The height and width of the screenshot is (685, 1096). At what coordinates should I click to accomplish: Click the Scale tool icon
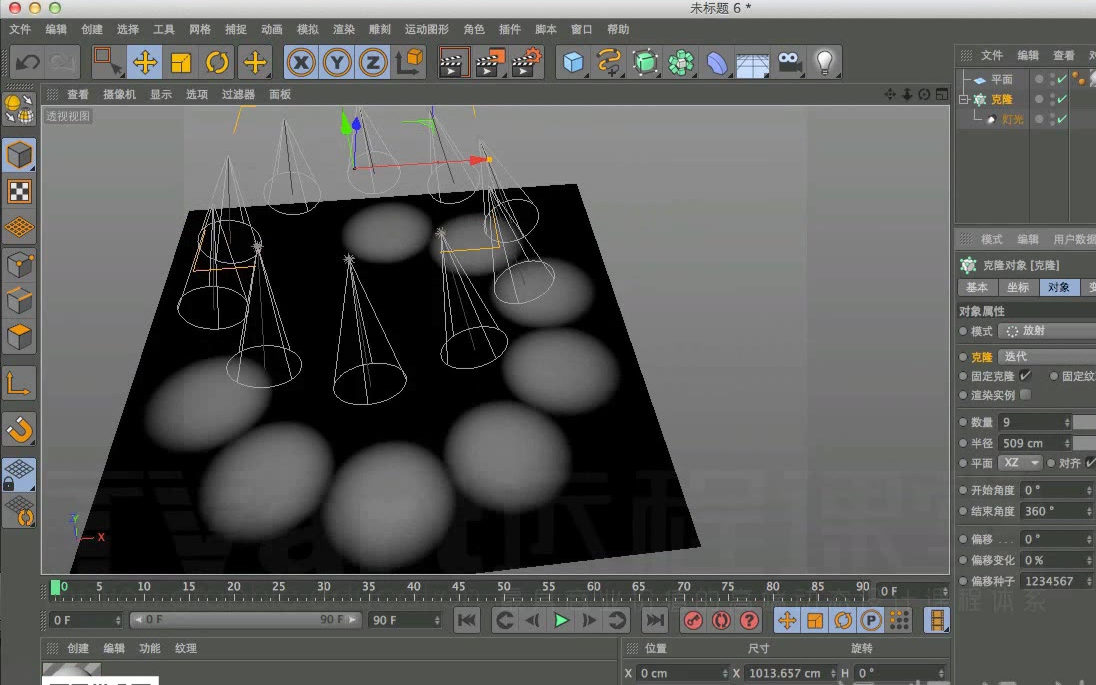click(x=181, y=63)
